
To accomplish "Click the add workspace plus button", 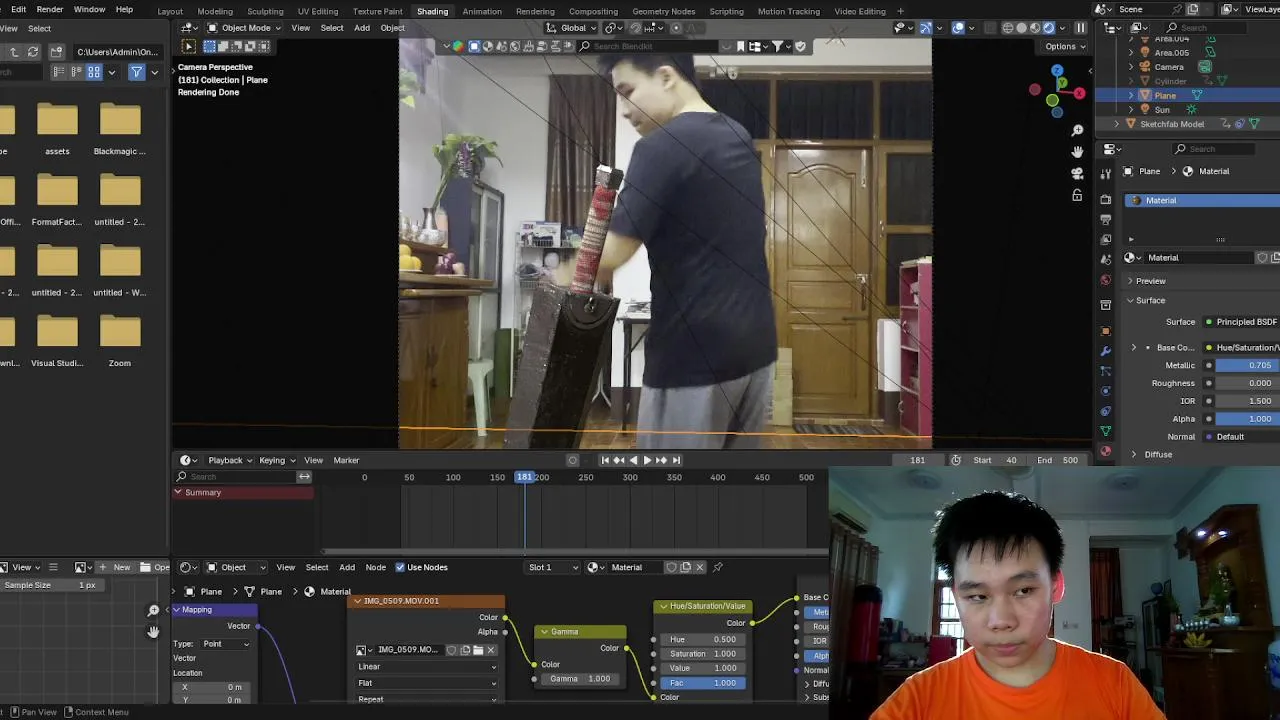I will pos(900,11).
